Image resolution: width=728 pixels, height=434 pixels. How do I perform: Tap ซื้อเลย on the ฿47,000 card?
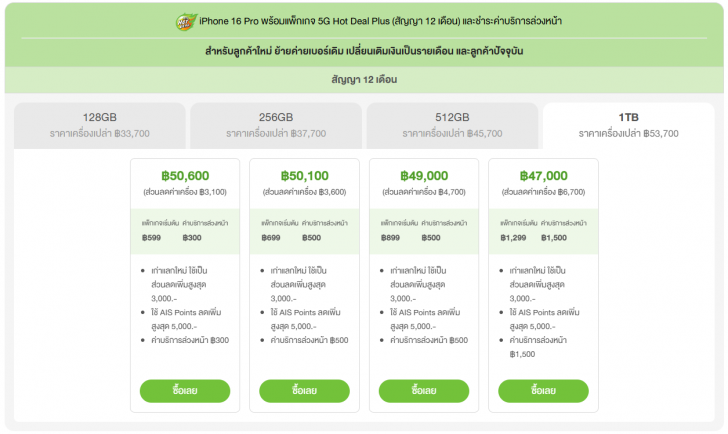coord(544,390)
